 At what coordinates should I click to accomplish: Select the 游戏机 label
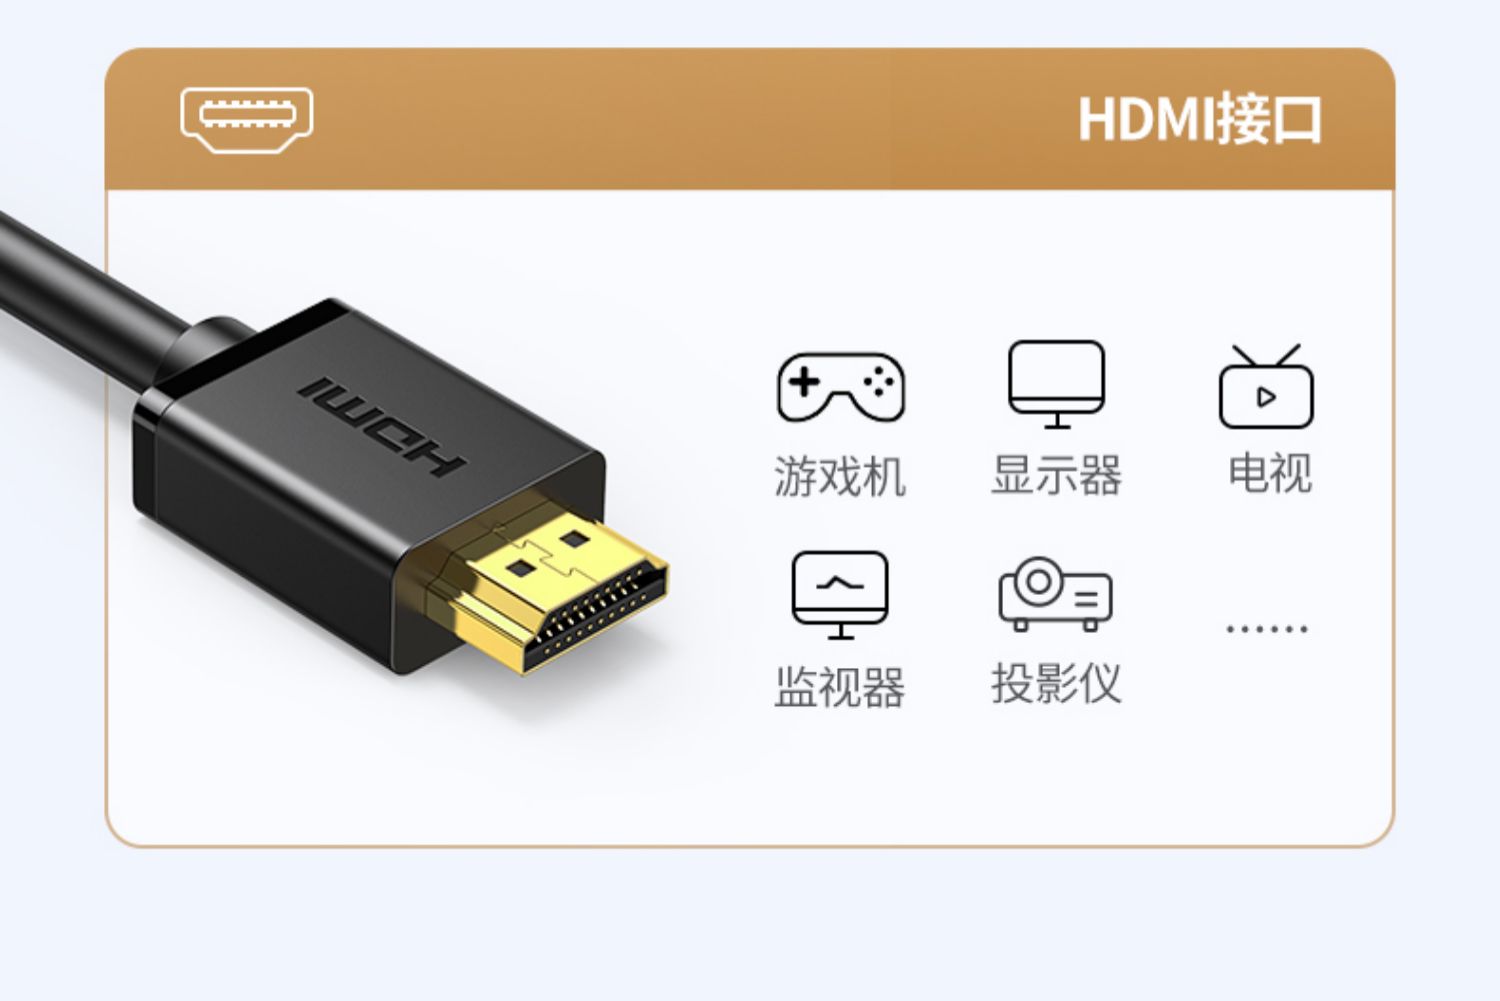840,476
